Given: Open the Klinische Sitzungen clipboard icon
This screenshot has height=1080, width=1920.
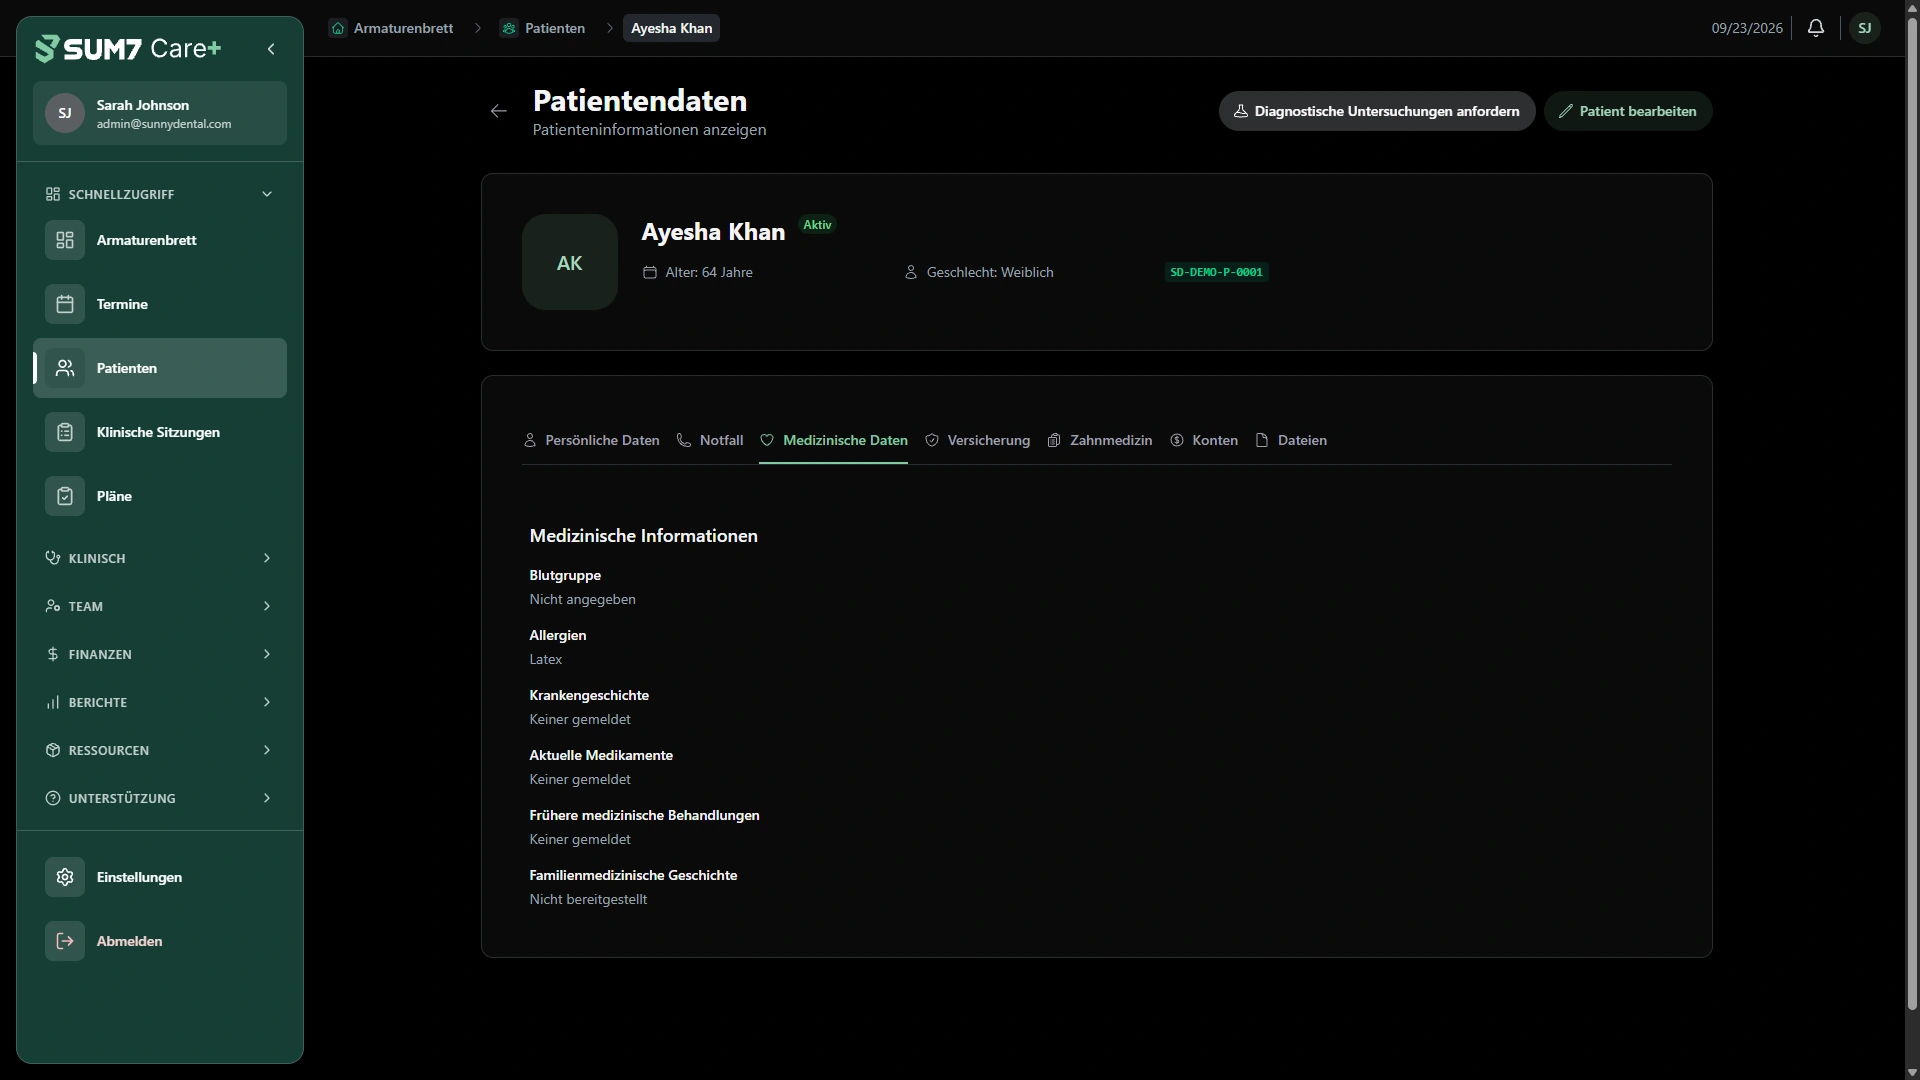Looking at the screenshot, I should coord(65,432).
